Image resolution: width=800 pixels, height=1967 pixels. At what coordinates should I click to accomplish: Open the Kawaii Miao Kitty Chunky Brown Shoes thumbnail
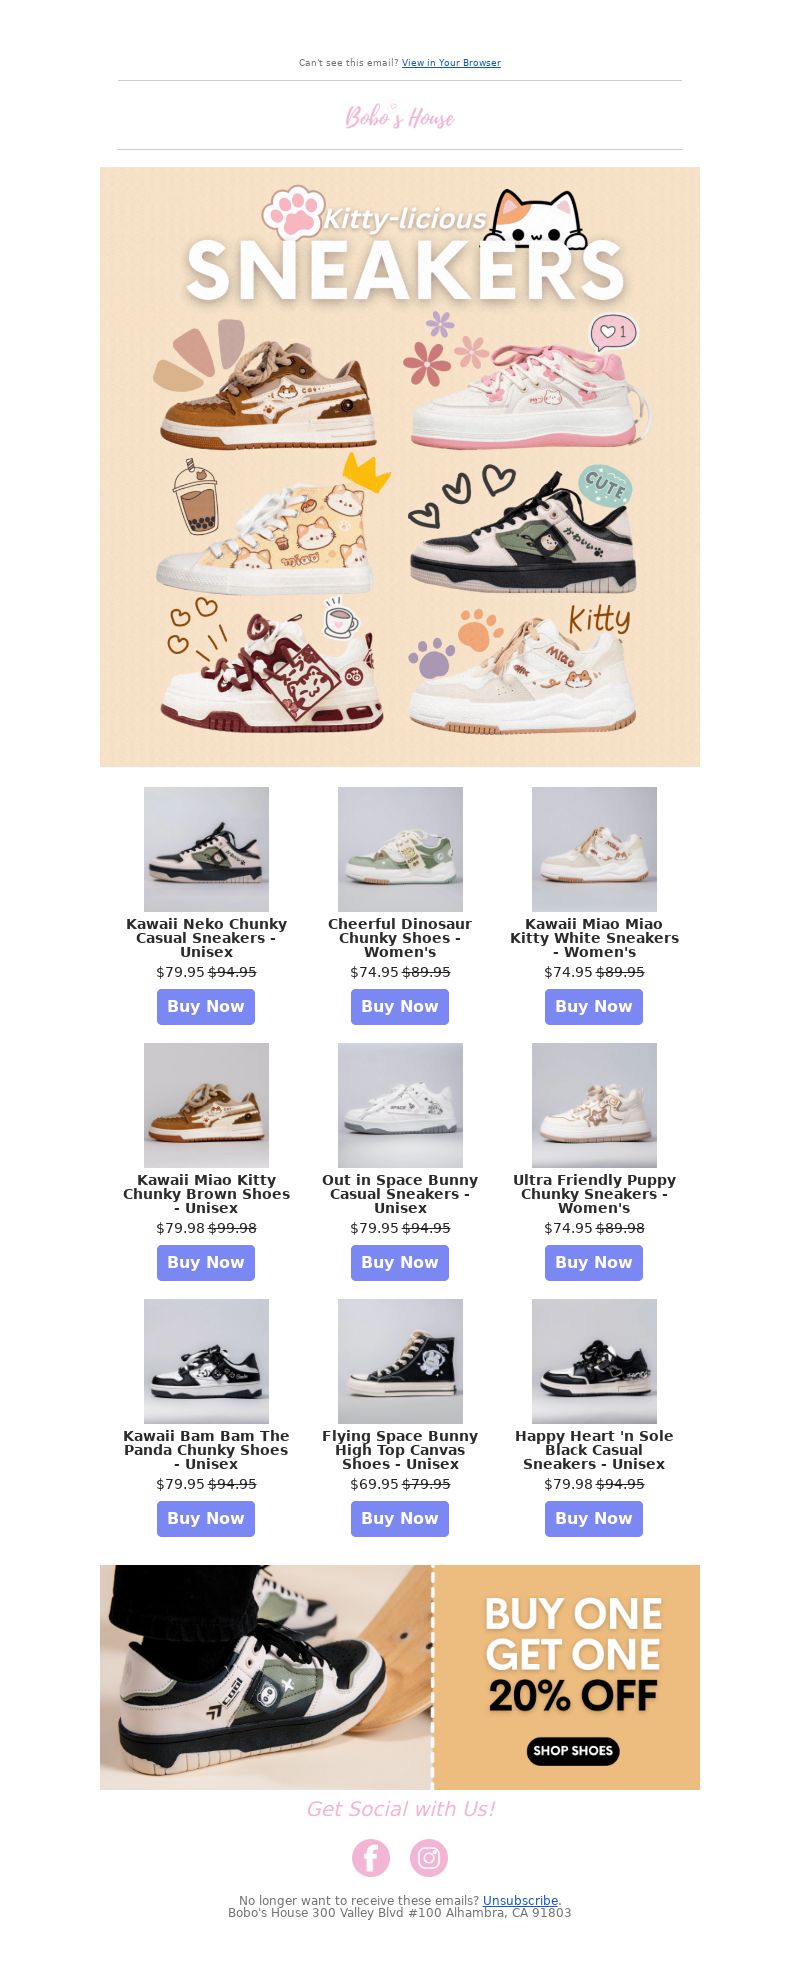[x=206, y=1105]
